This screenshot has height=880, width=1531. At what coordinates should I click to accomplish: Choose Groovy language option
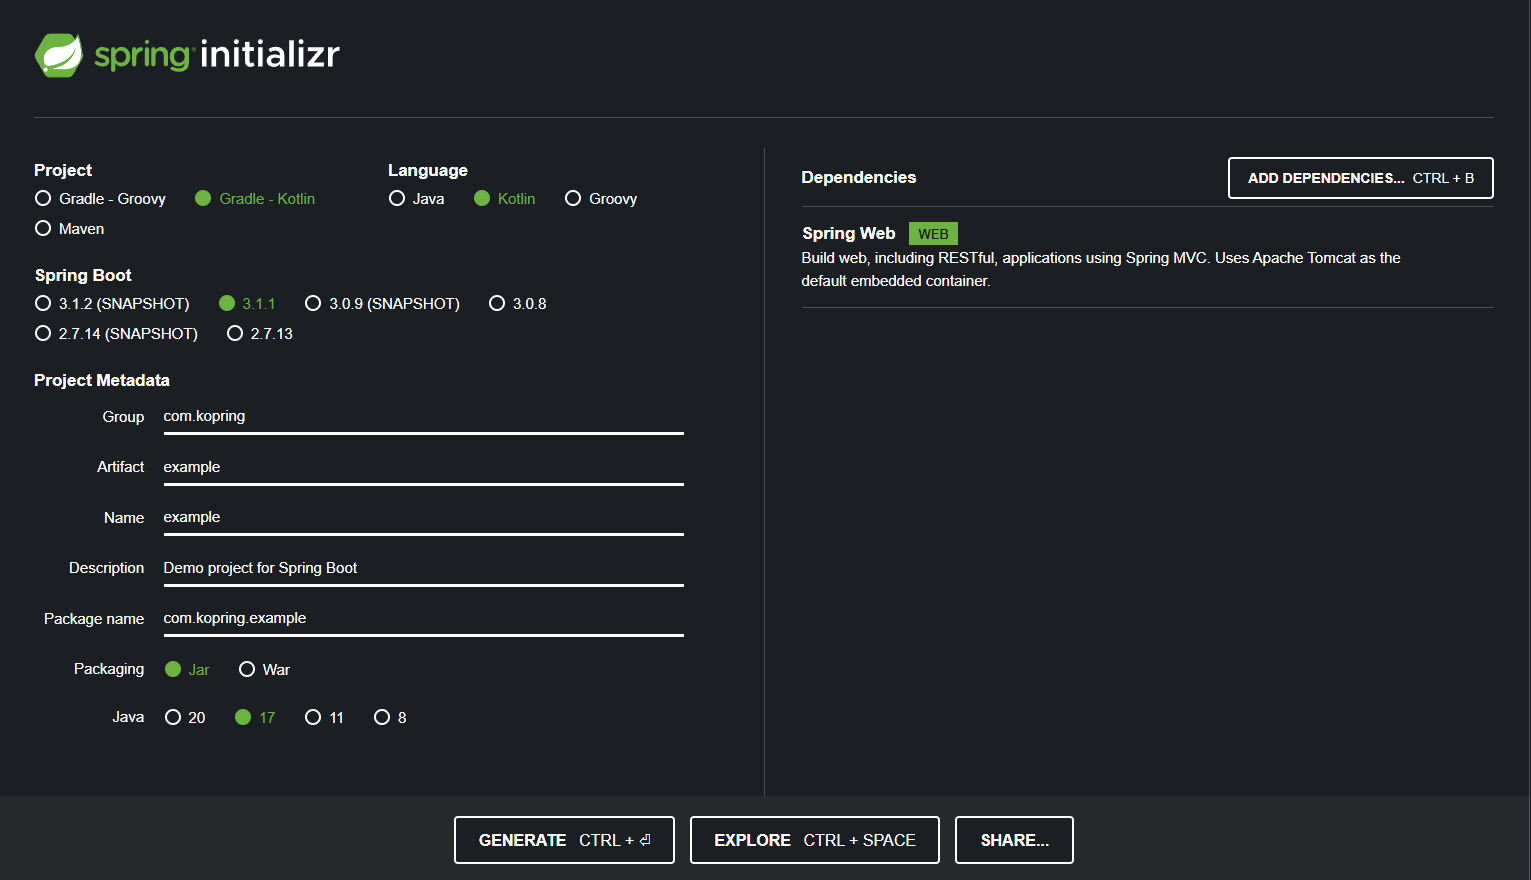601,199
